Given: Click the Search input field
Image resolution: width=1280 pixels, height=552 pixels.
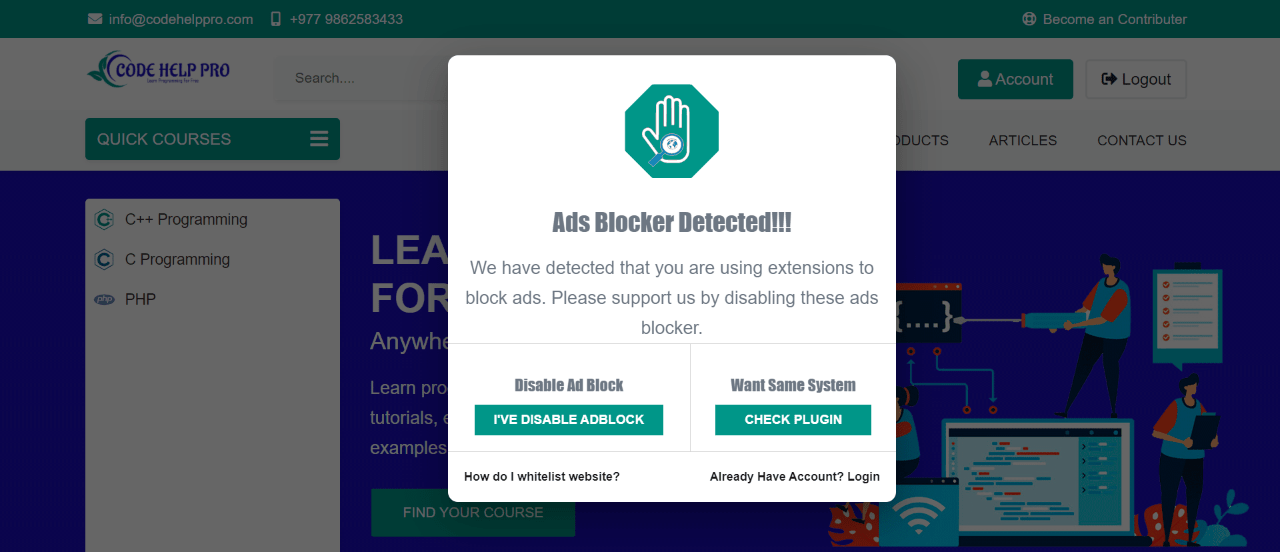Looking at the screenshot, I should point(362,78).
